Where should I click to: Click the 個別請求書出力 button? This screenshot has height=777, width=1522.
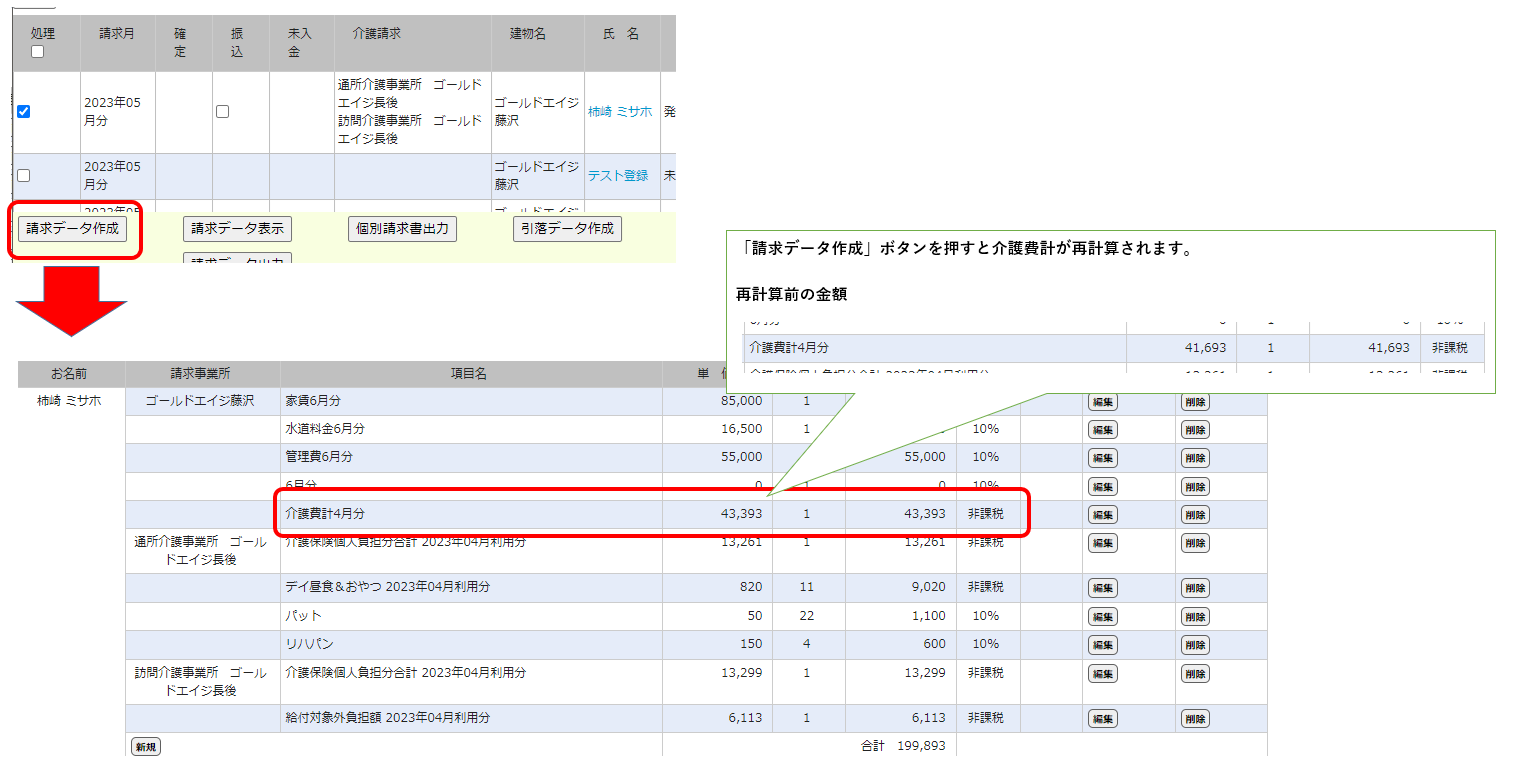(x=403, y=228)
